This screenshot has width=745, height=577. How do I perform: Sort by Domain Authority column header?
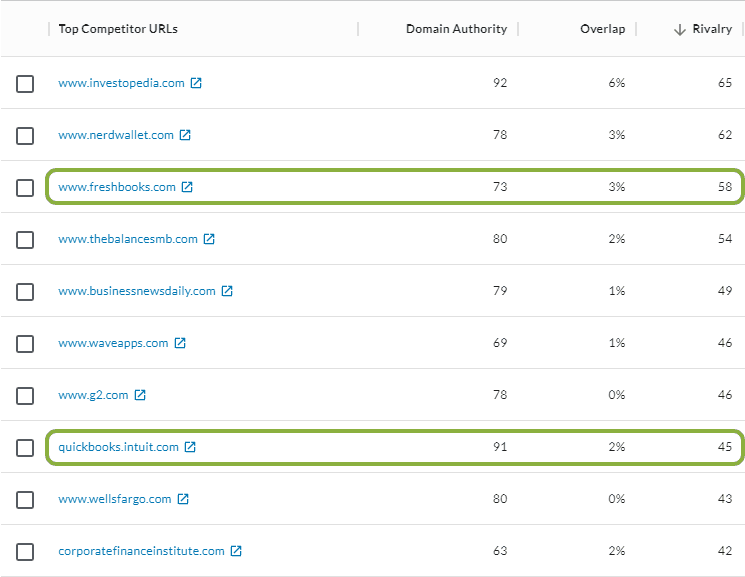[456, 29]
